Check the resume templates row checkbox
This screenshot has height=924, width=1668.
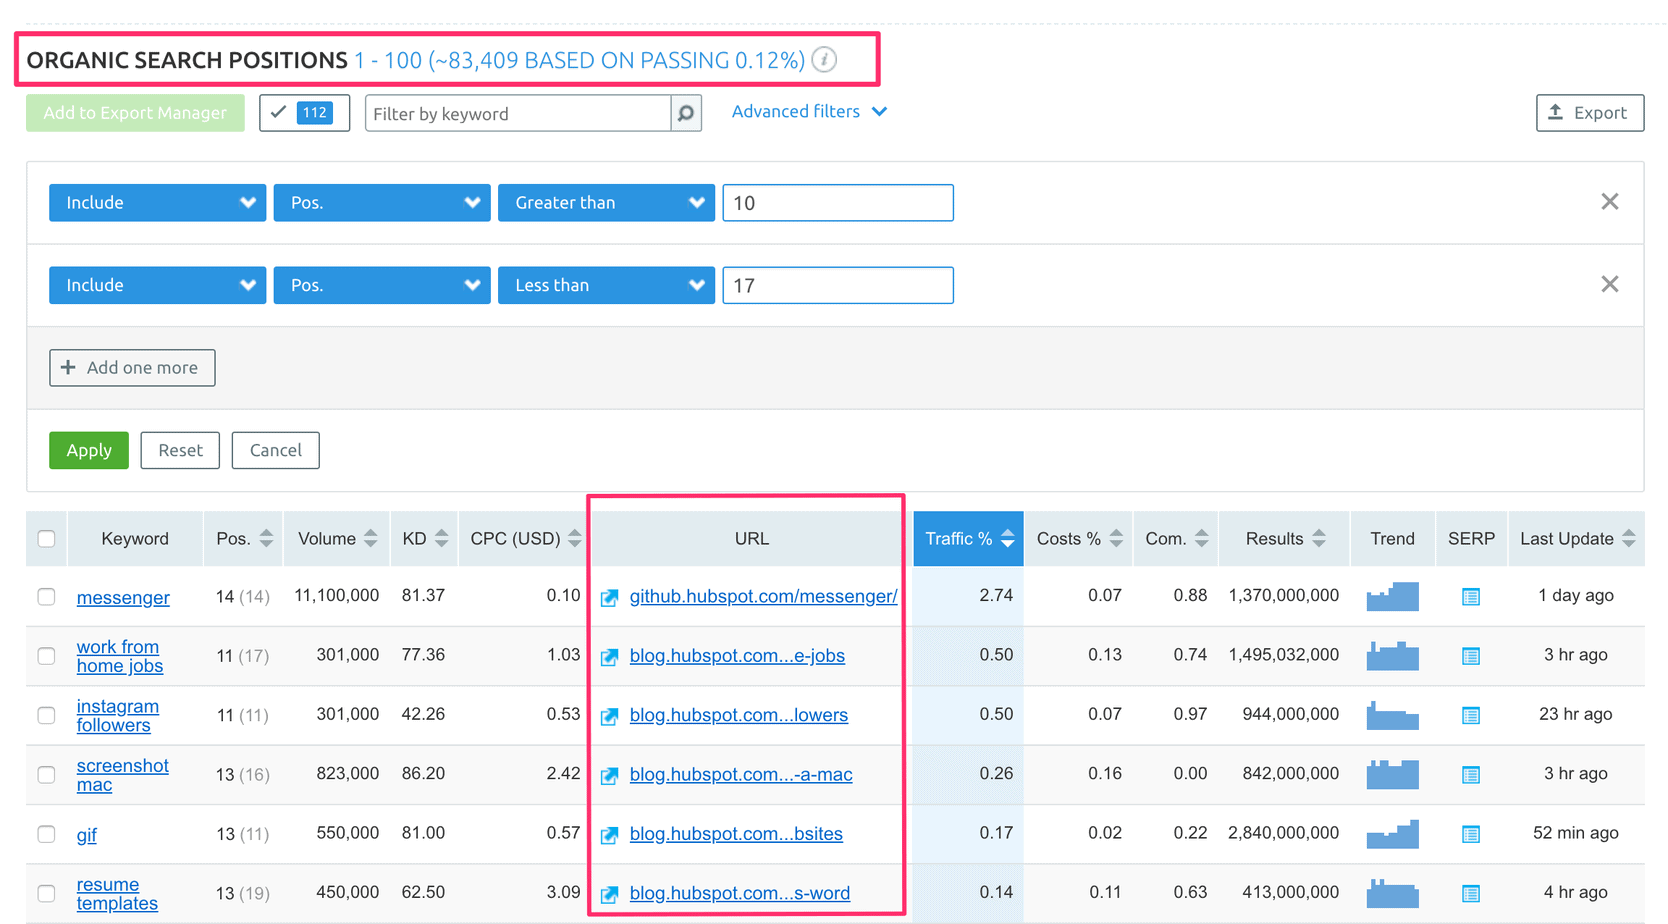tap(47, 893)
